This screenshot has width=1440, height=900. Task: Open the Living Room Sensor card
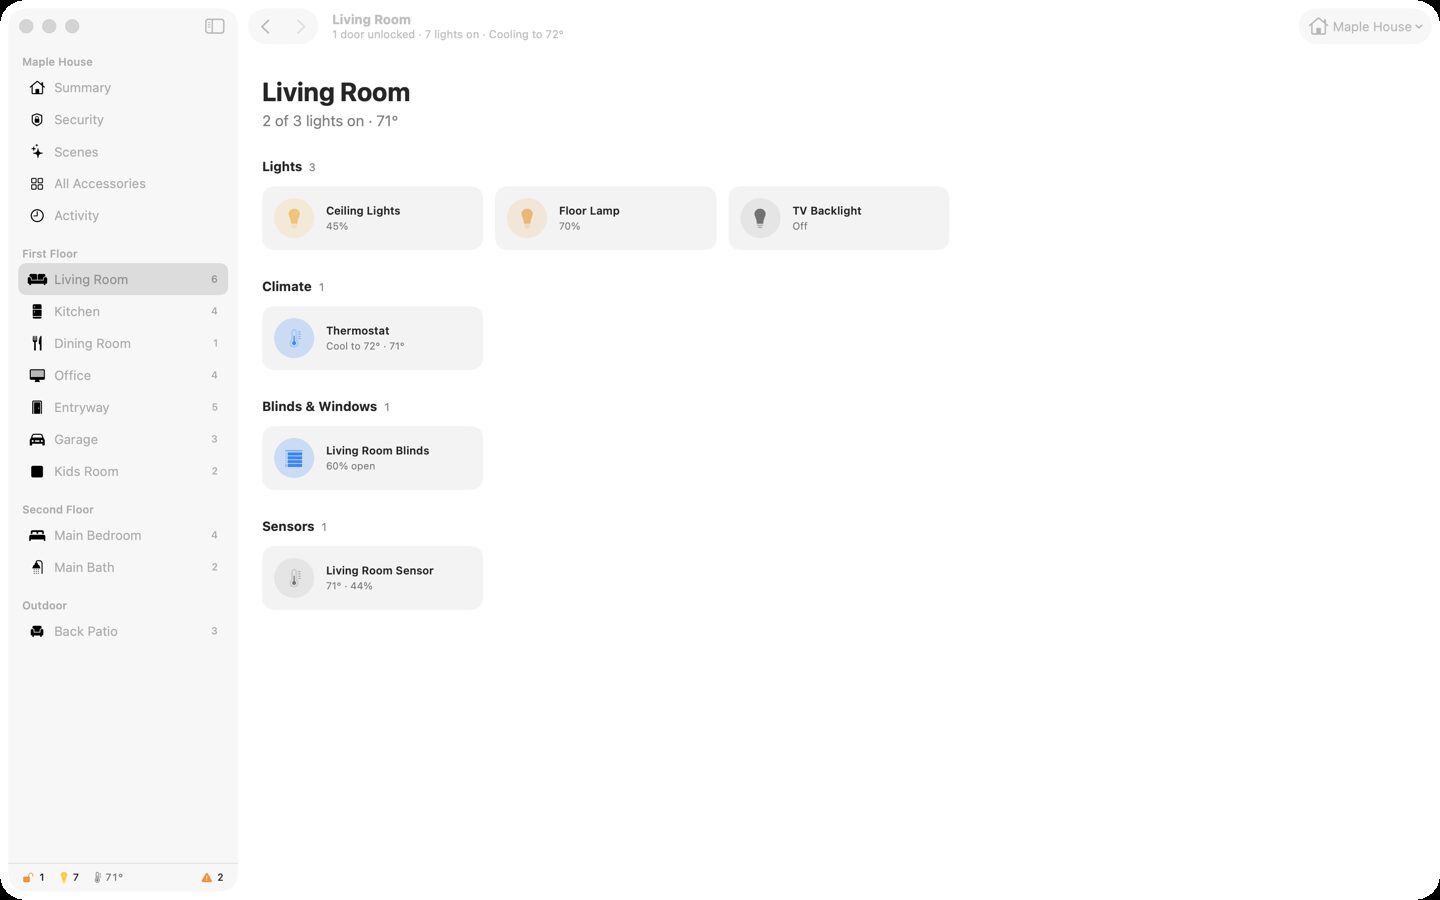point(372,578)
